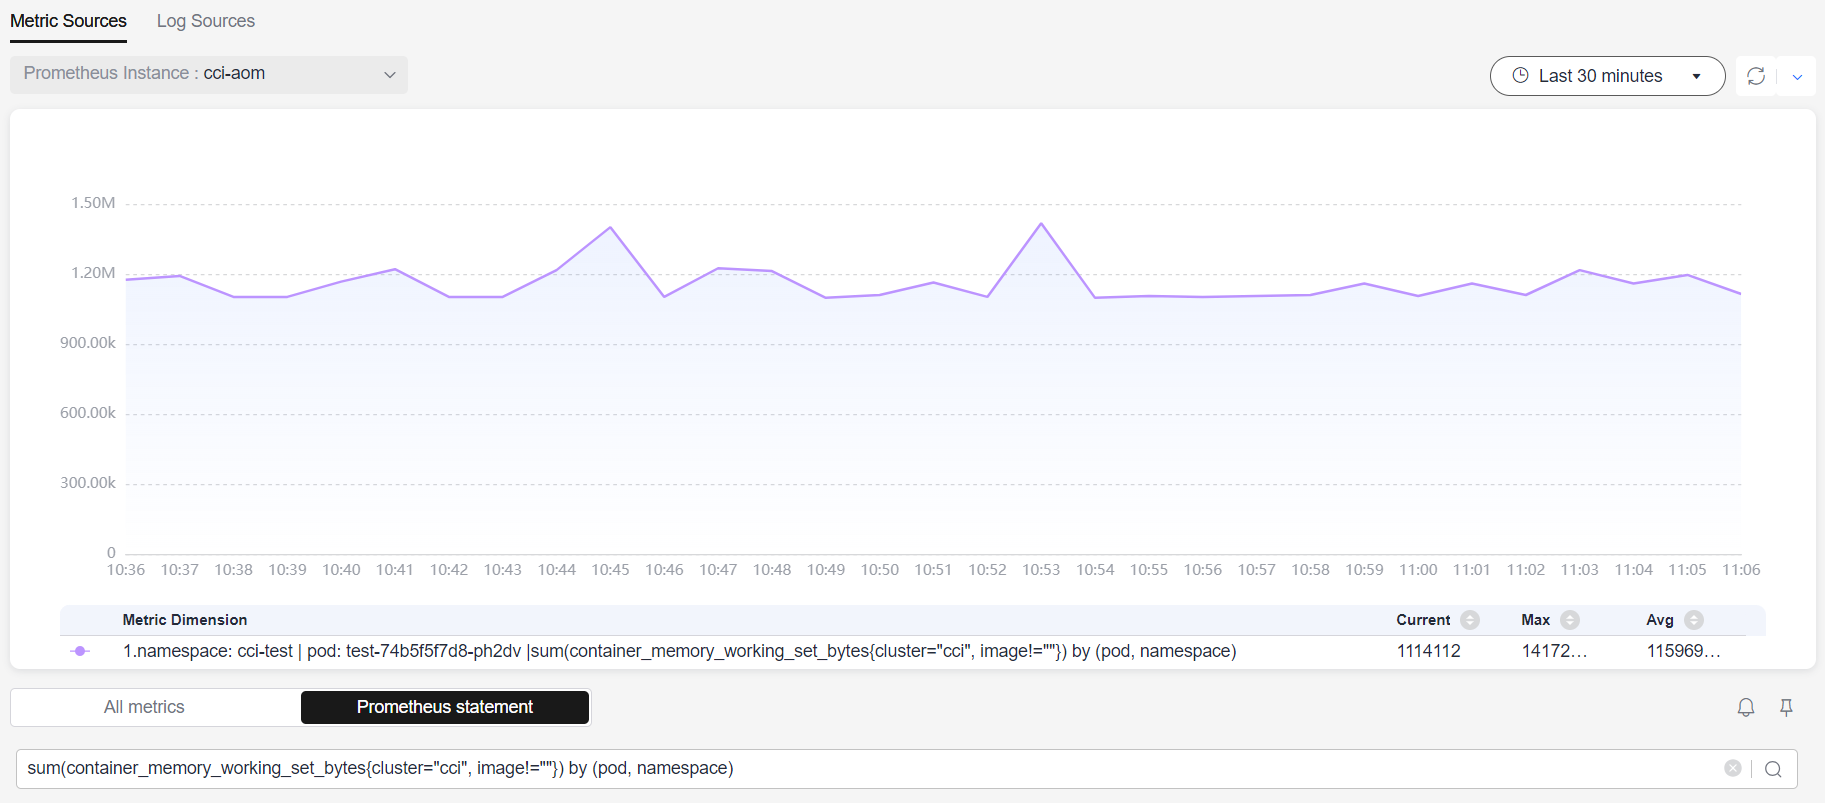Click the 10:36 x-axis time label
The image size is (1825, 803).
click(126, 570)
